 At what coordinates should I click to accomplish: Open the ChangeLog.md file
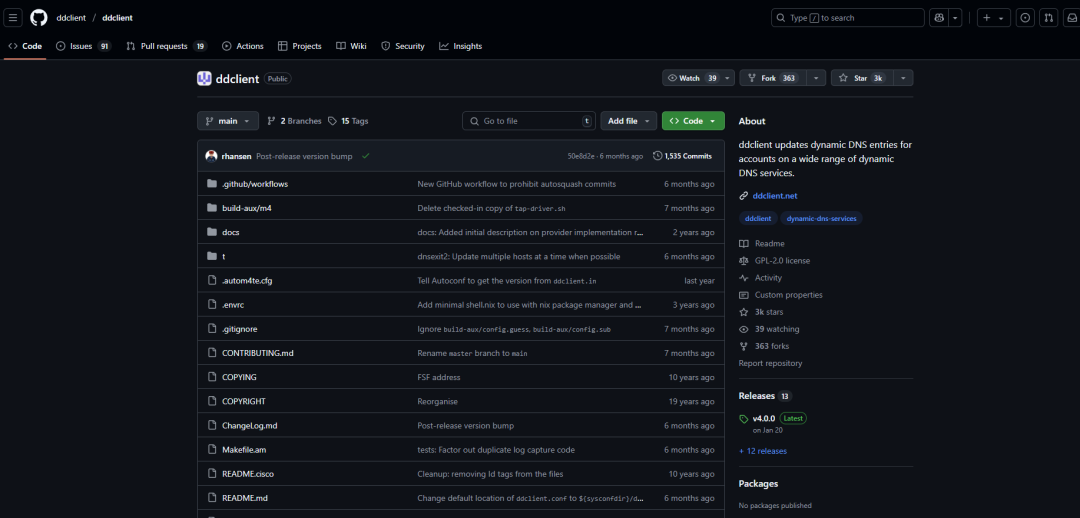pos(249,426)
